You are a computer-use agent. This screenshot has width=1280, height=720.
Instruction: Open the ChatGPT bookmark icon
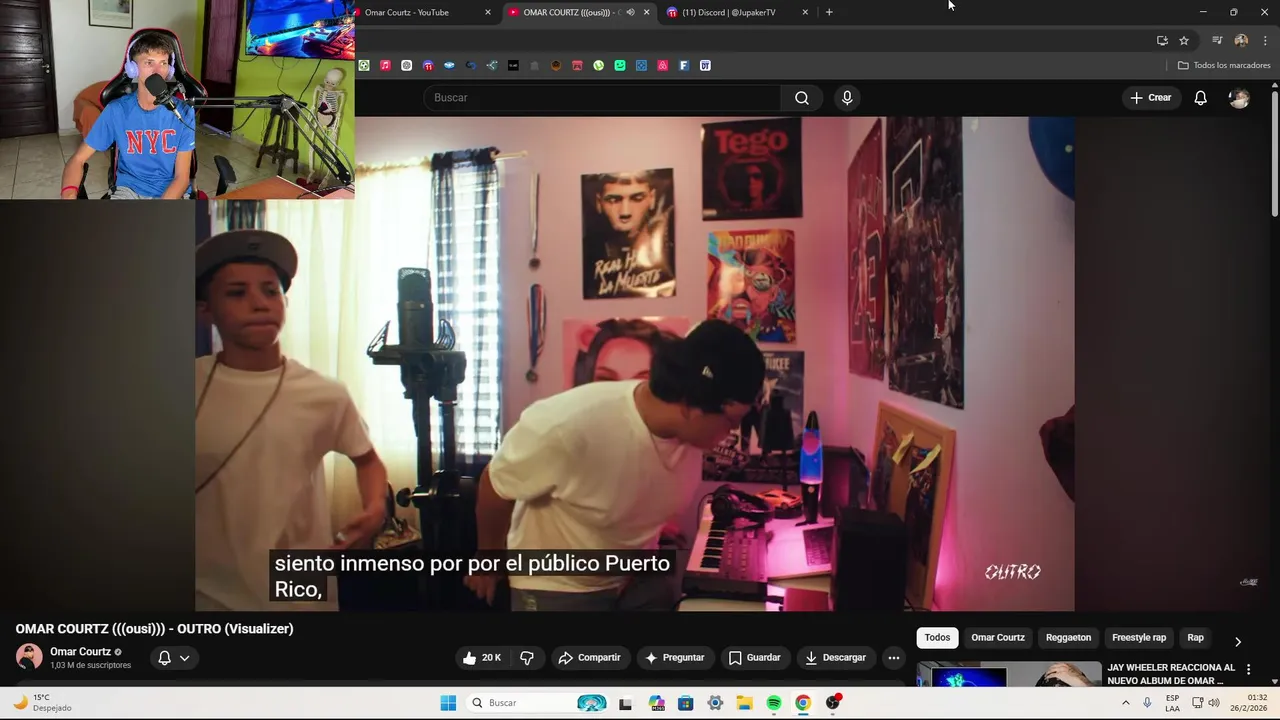[x=406, y=65]
